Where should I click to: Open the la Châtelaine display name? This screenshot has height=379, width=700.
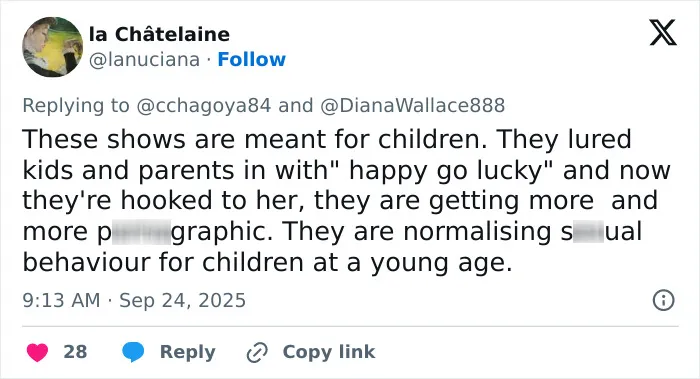[x=159, y=34]
